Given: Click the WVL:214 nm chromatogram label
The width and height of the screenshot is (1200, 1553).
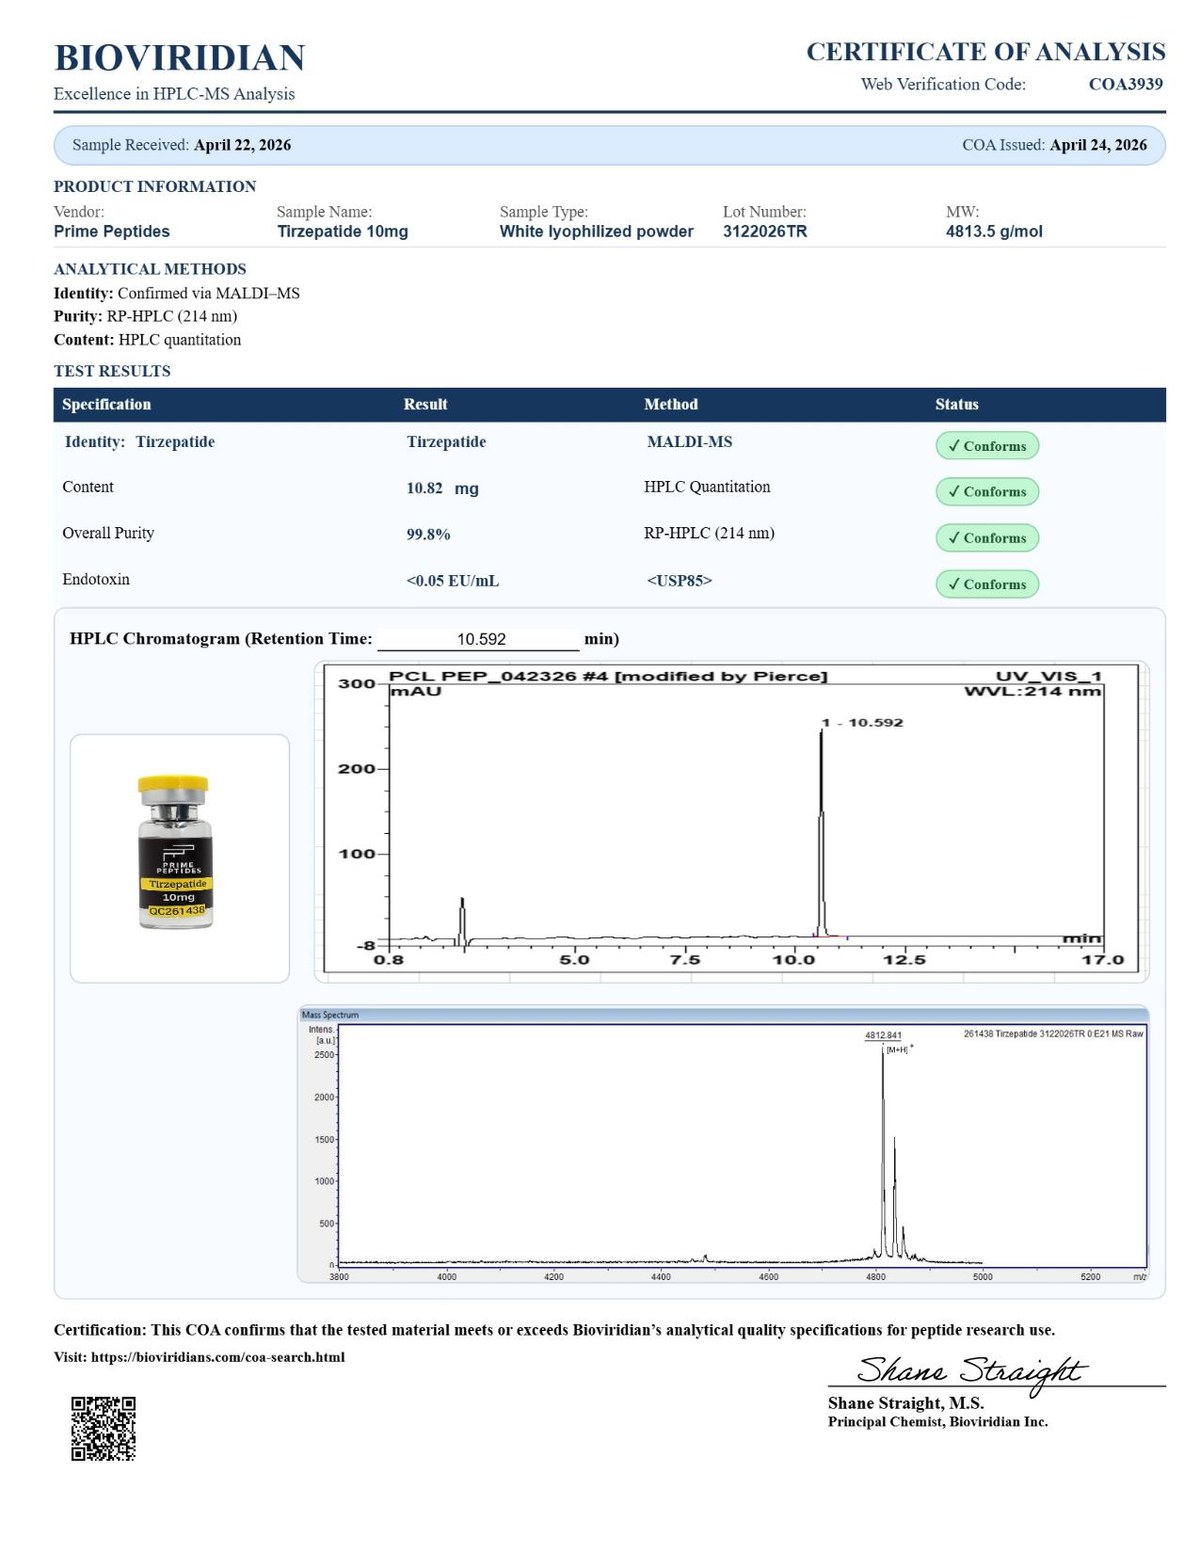Looking at the screenshot, I should point(1033,691).
